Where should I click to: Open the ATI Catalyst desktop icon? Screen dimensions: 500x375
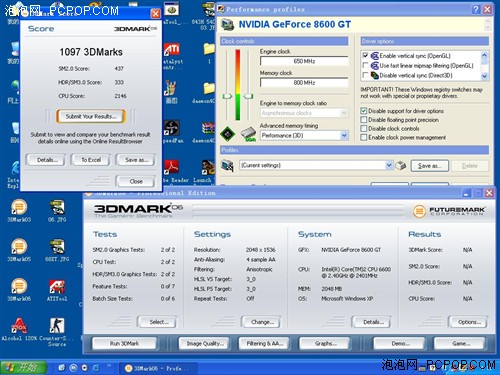[172, 56]
